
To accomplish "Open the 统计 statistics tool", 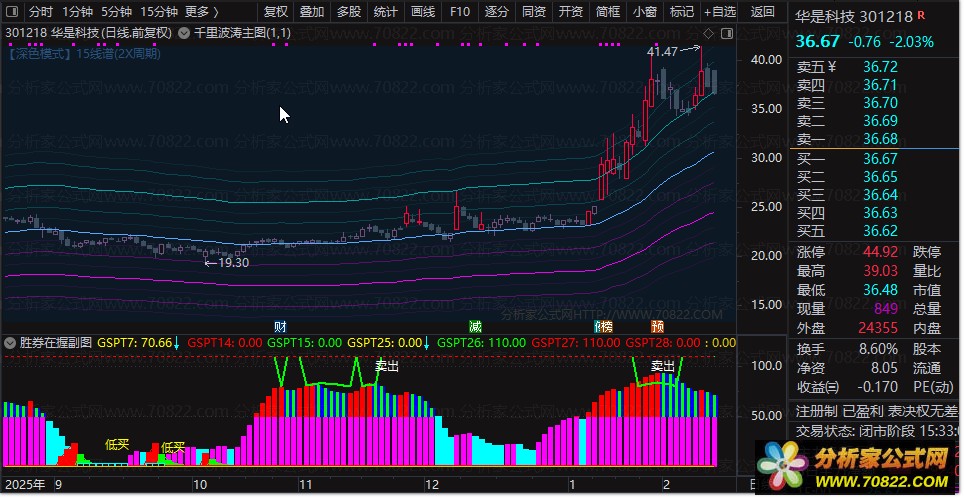I will (386, 12).
